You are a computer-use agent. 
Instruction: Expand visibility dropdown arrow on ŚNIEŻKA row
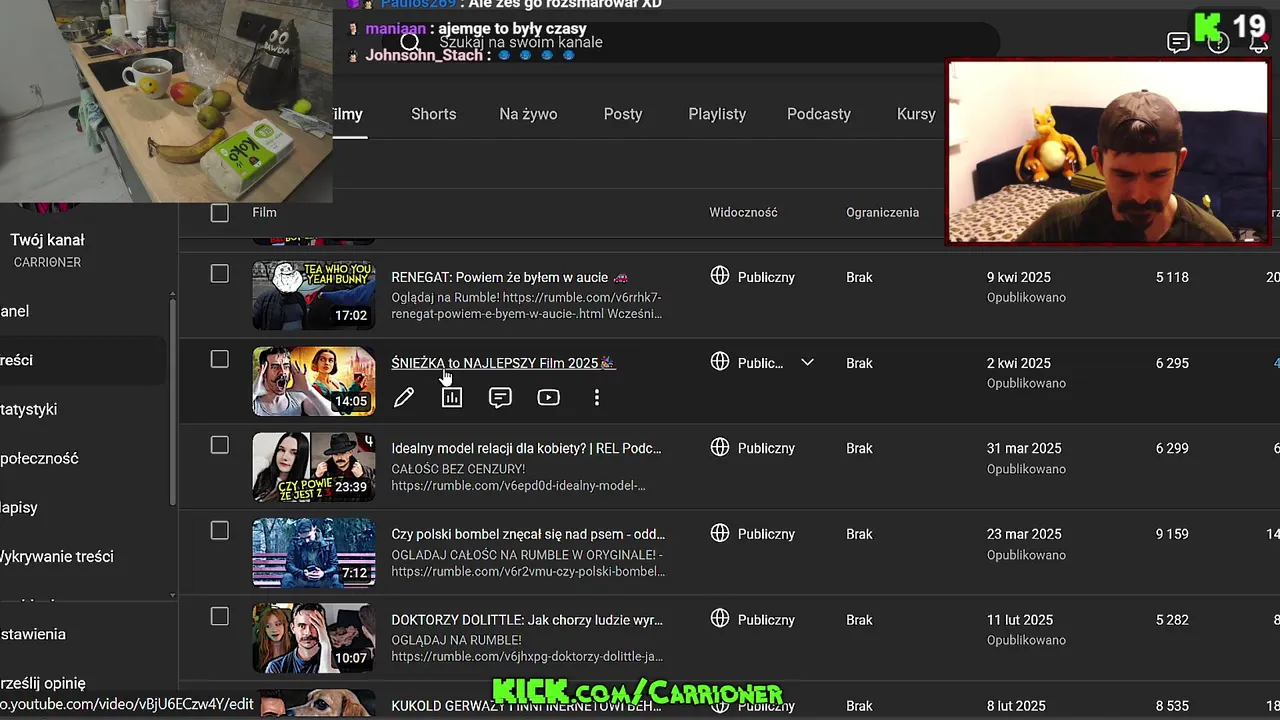[x=807, y=362]
